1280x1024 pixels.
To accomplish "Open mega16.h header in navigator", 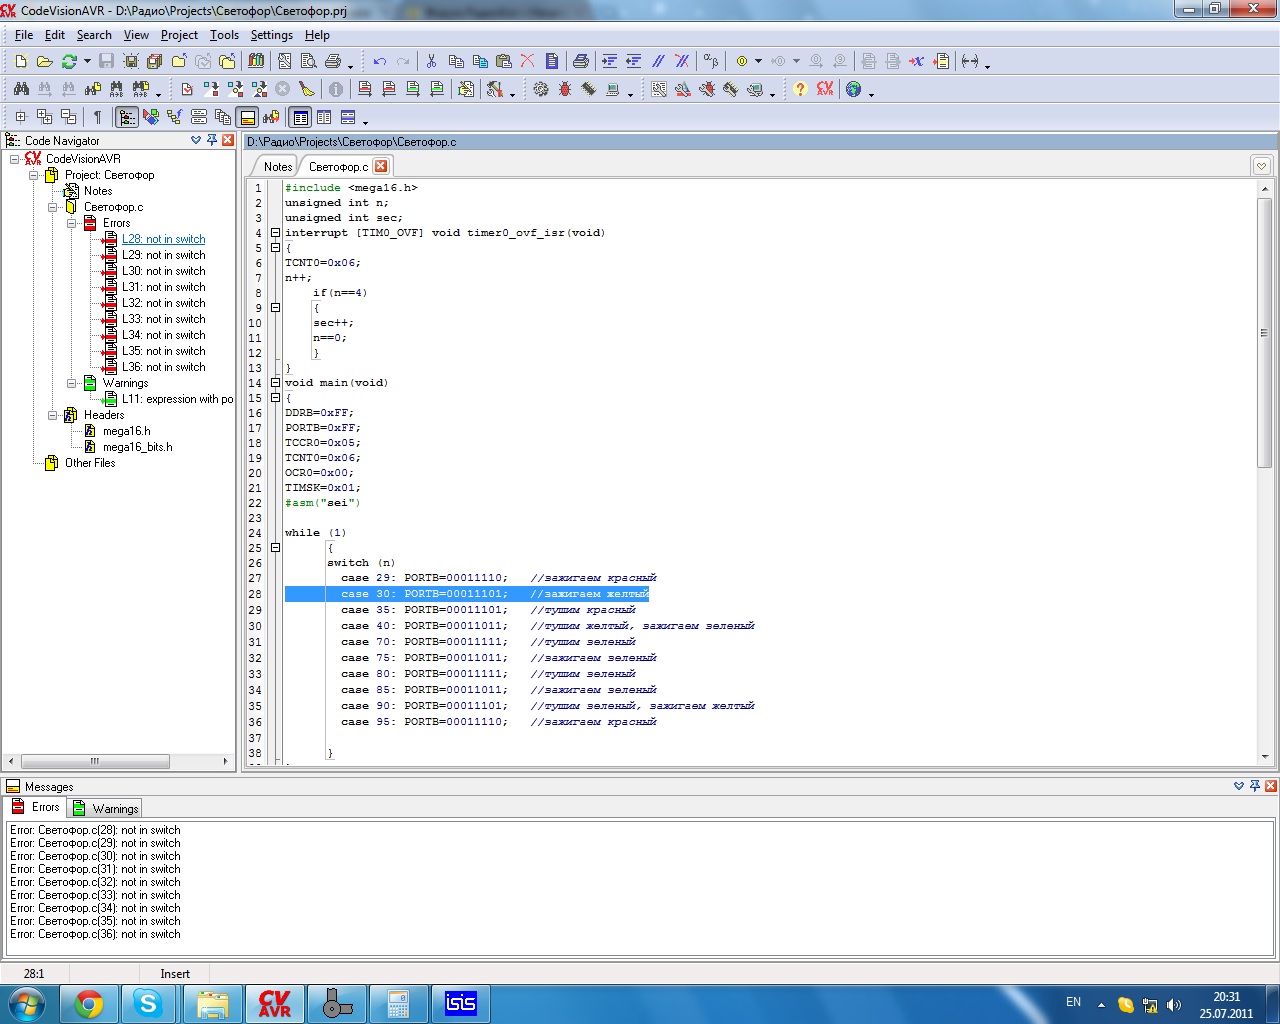I will [x=127, y=431].
